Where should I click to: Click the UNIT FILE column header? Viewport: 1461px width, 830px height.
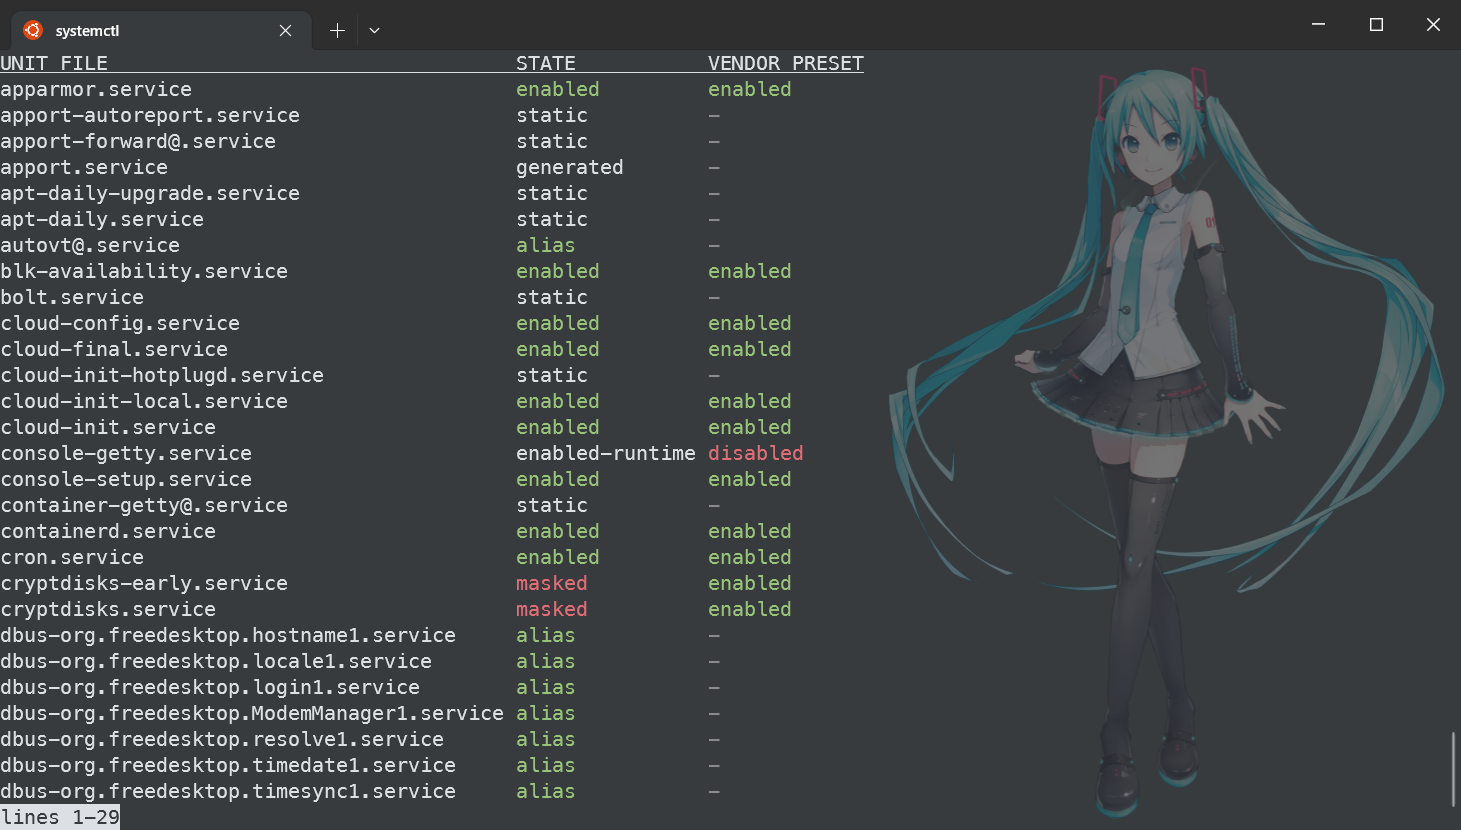54,63
